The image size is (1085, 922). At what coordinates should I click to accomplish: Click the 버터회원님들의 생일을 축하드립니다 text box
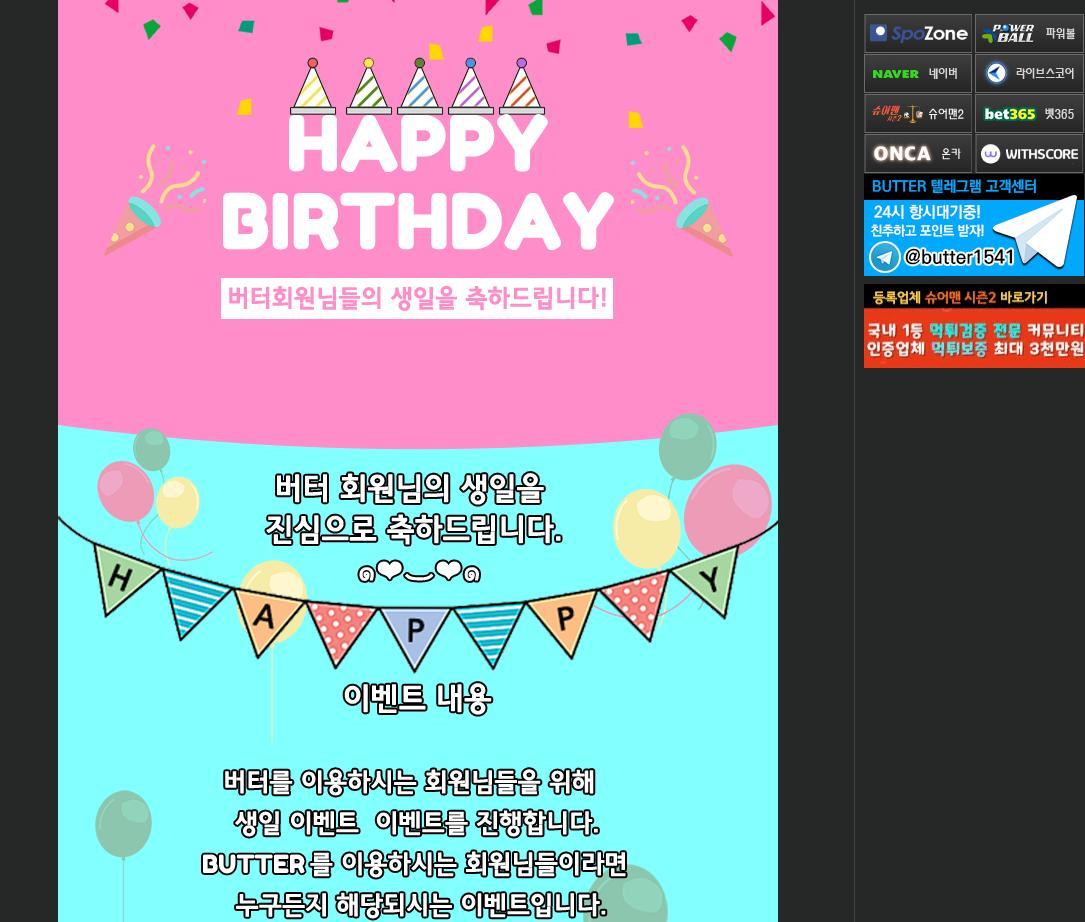(x=417, y=298)
